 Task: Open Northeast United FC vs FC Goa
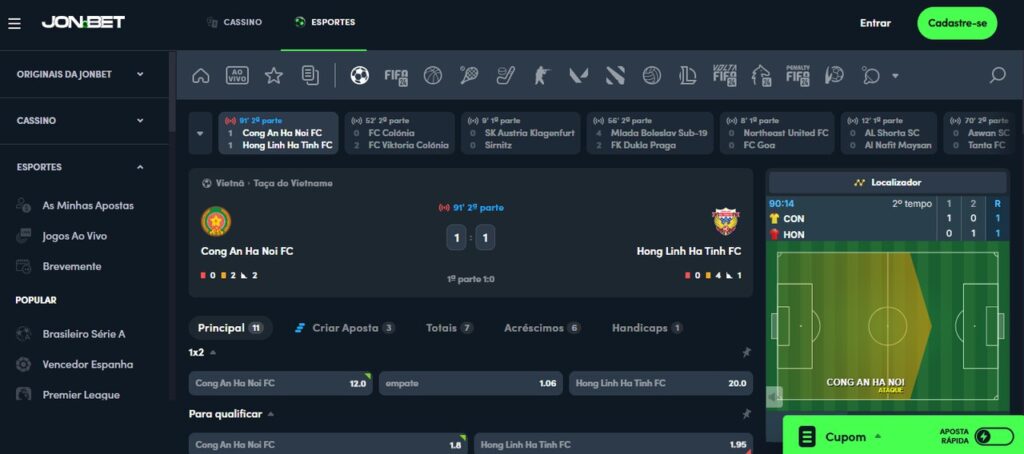point(777,133)
